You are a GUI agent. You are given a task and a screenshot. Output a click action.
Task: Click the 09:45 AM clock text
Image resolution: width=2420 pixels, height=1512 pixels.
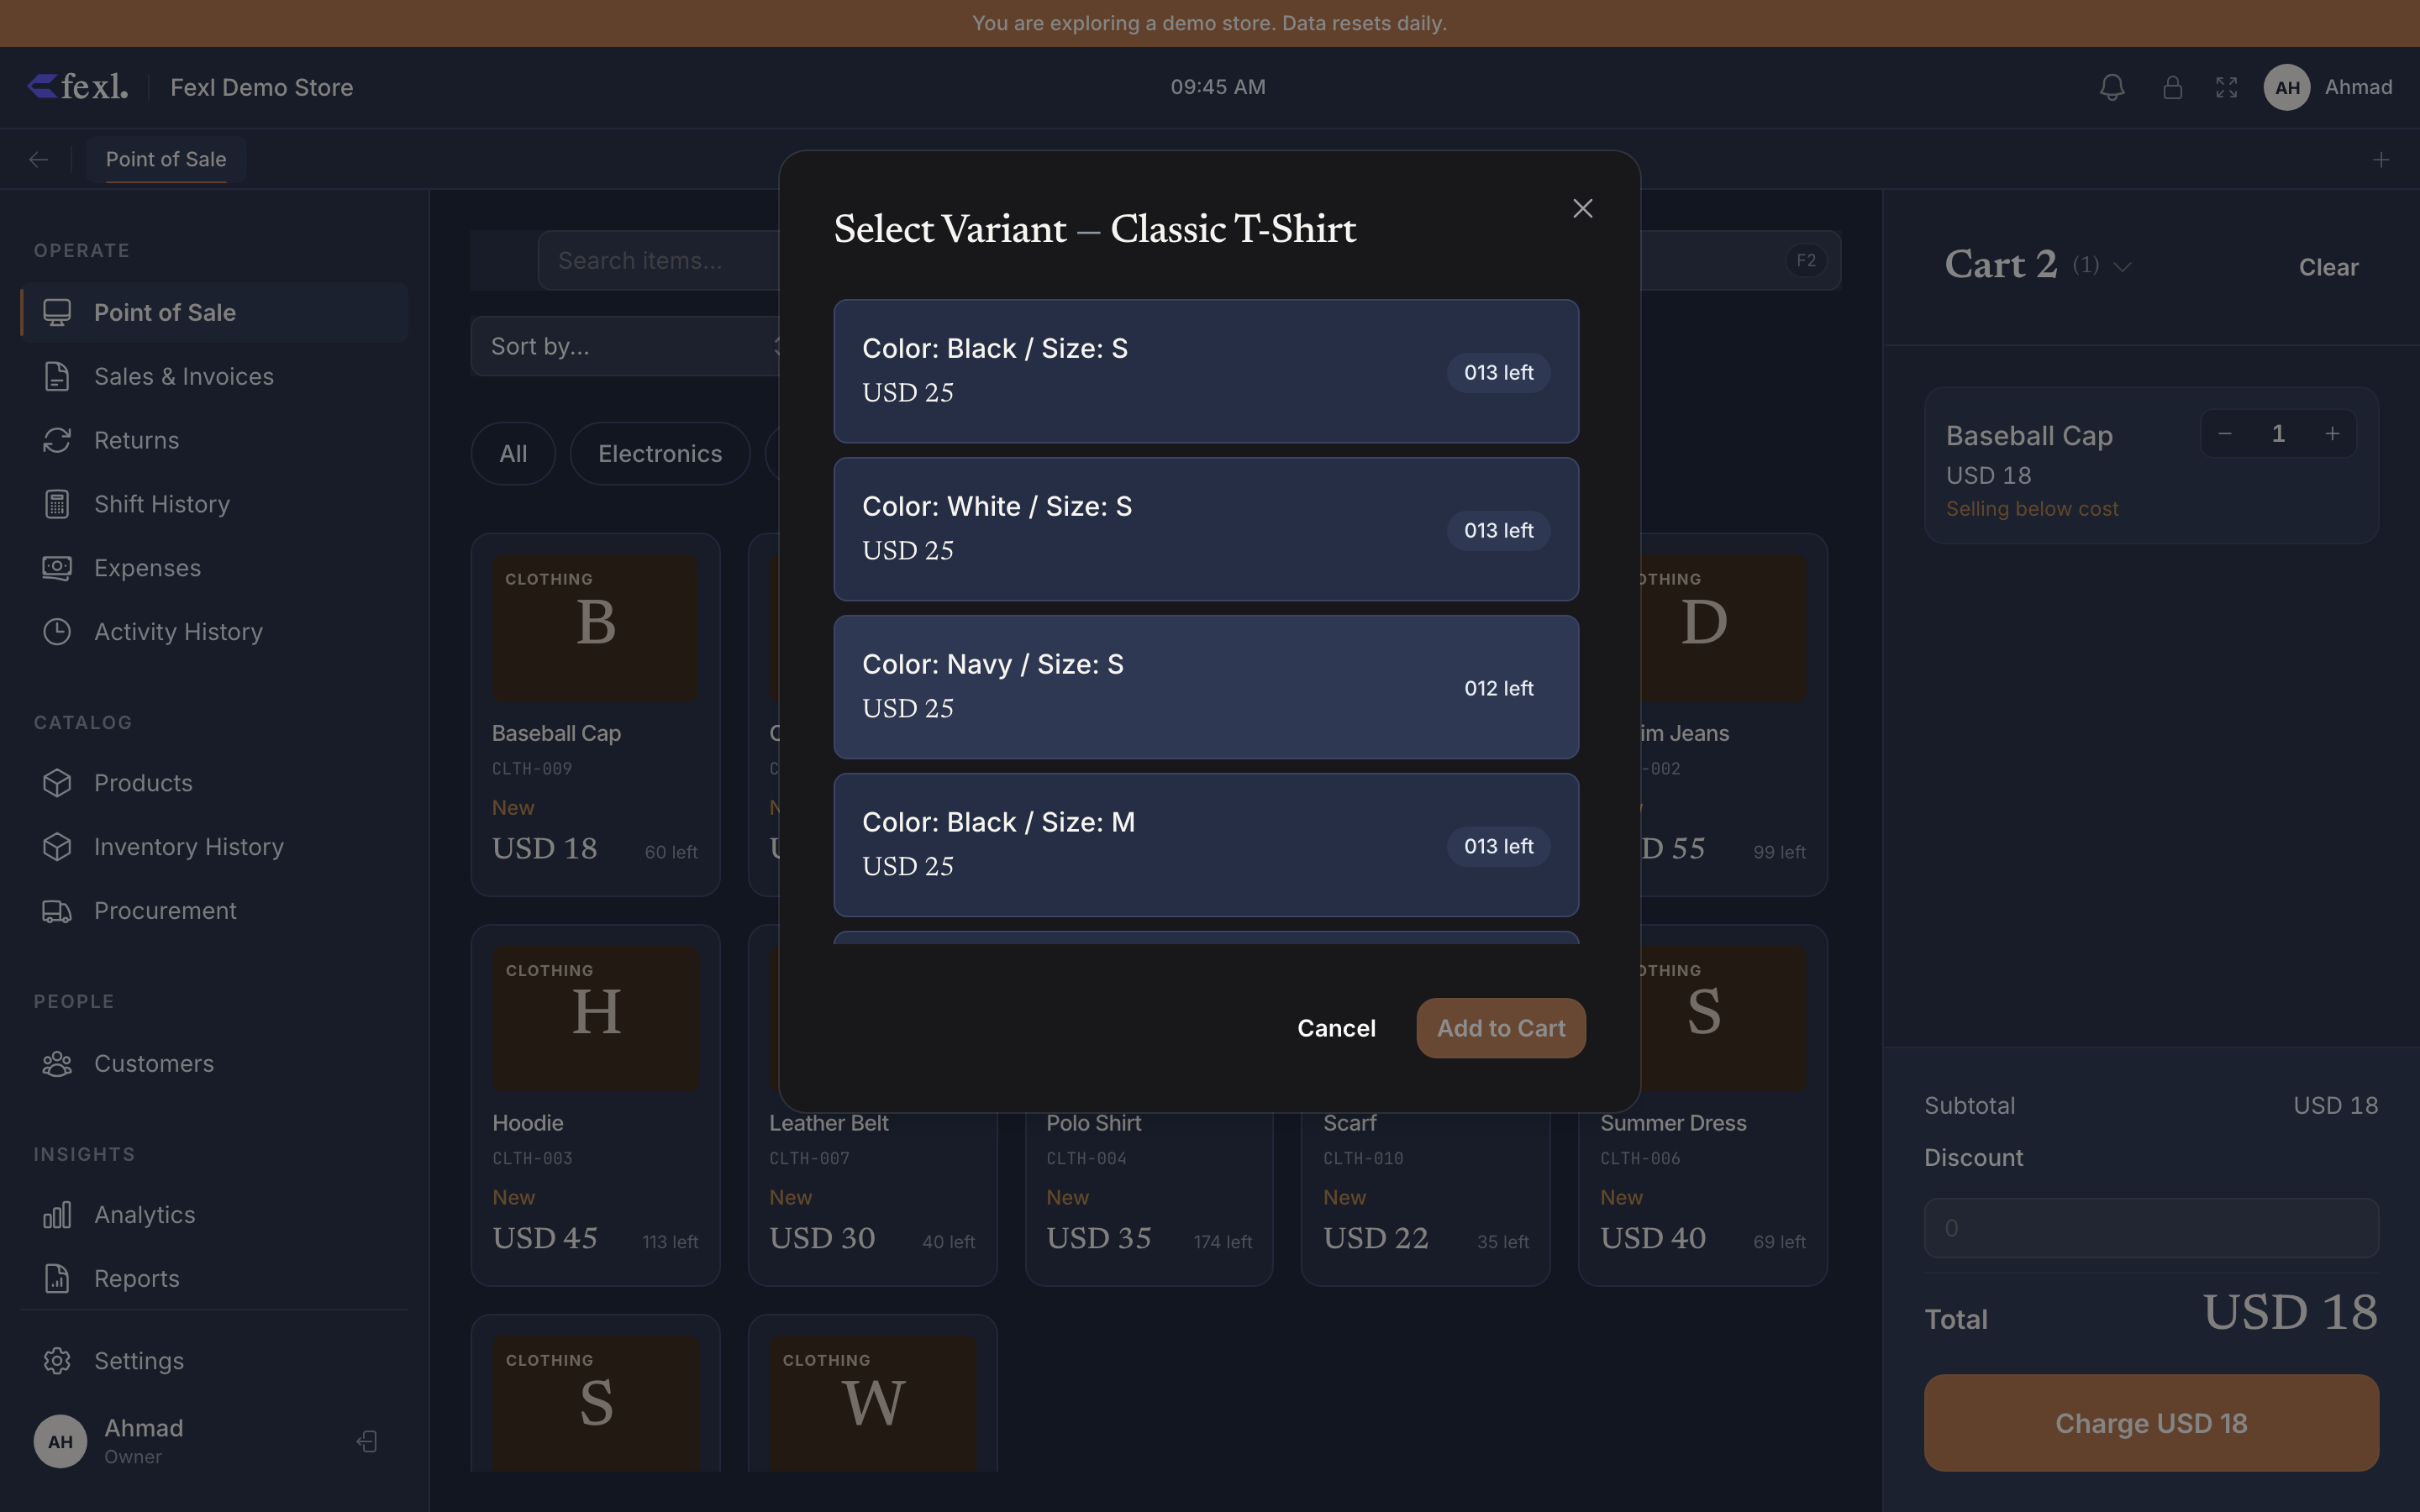coord(1218,87)
